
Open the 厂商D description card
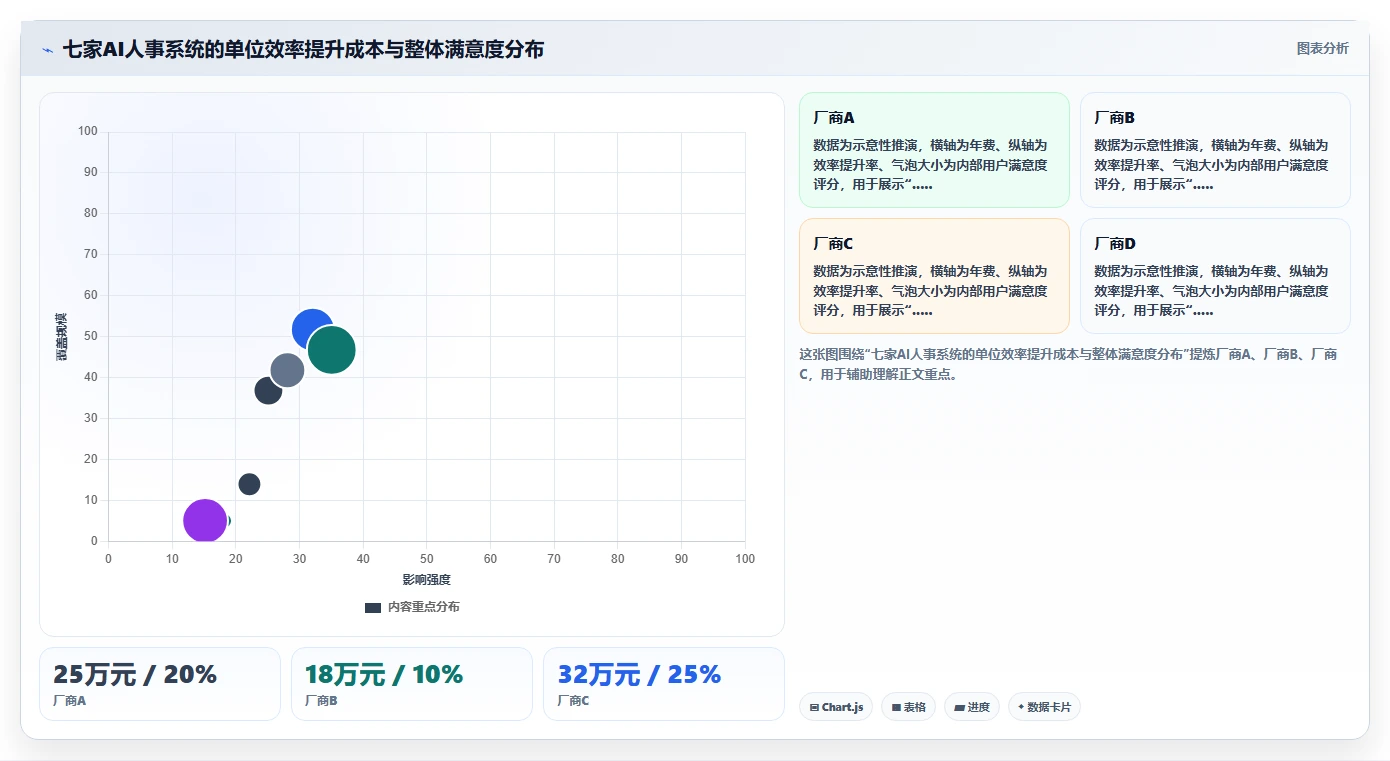pos(1215,276)
